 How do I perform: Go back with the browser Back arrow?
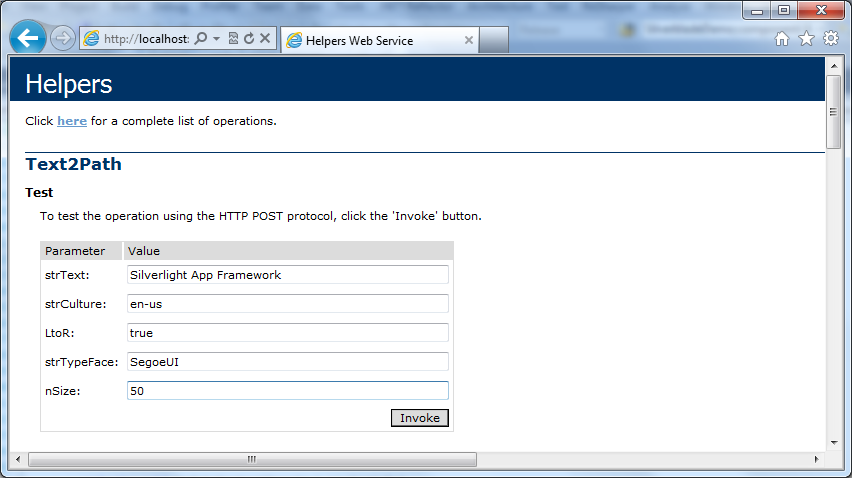[x=27, y=38]
